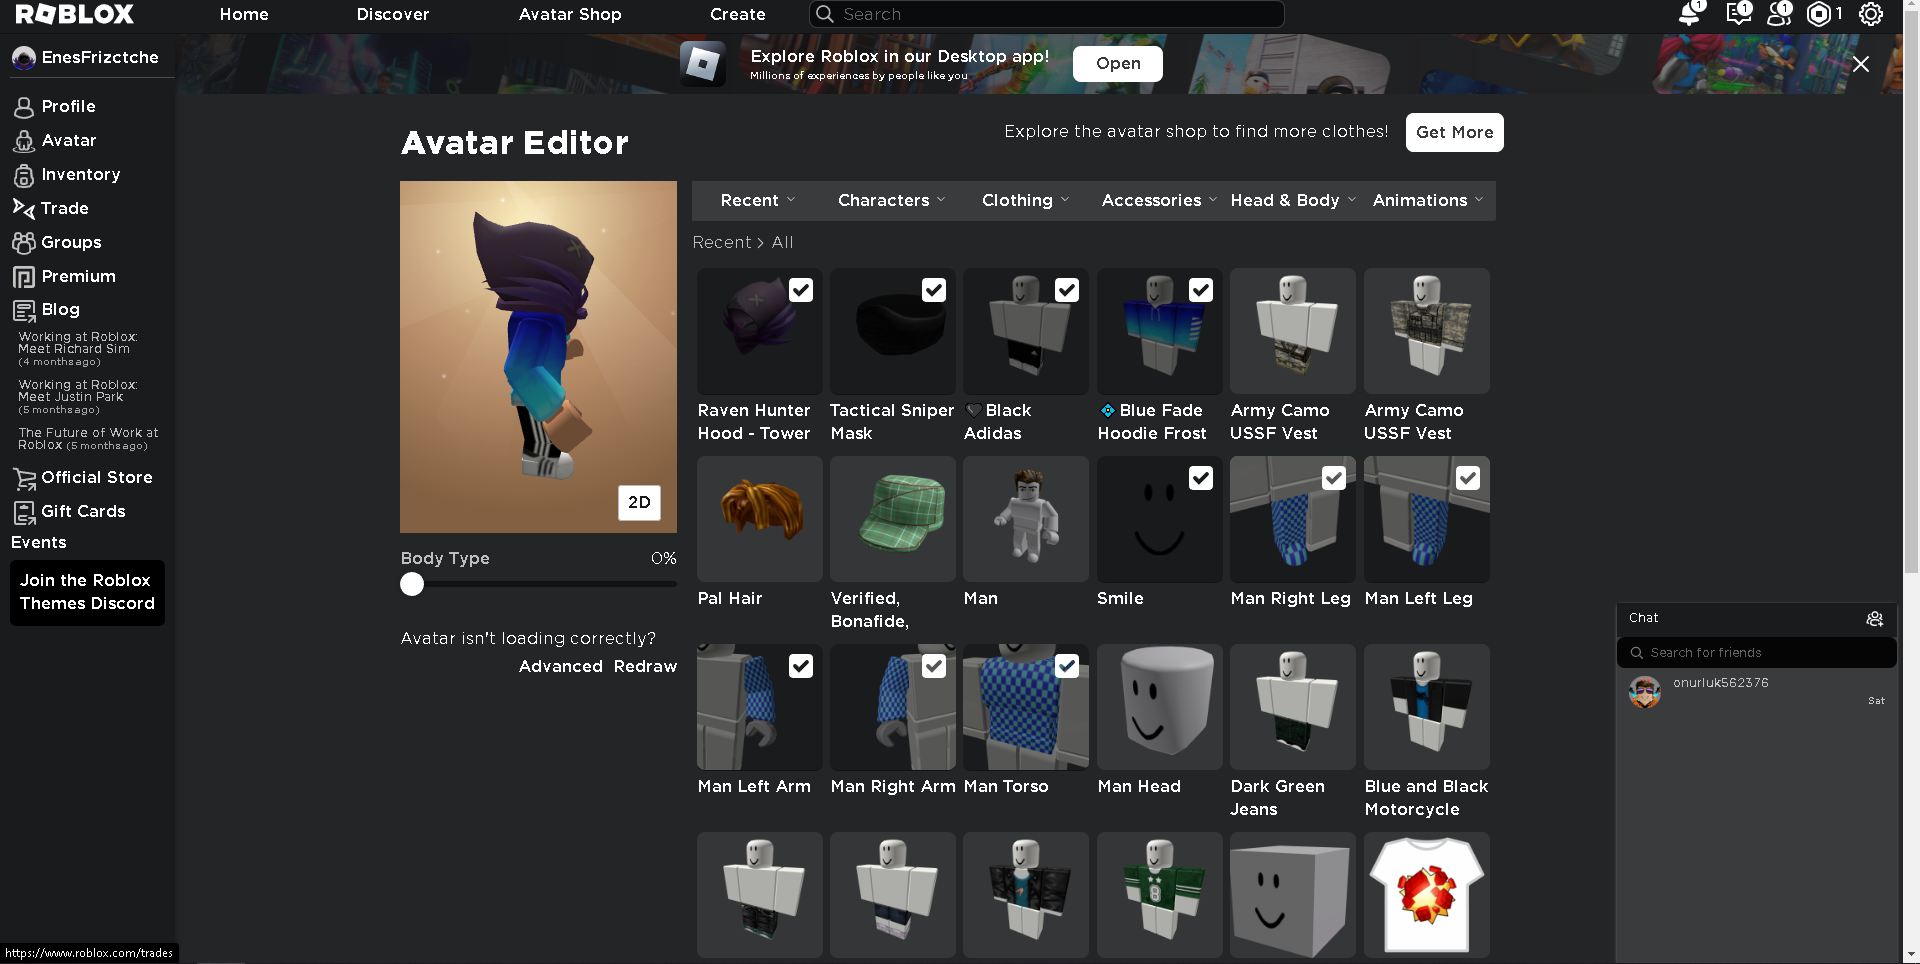Open the Premium sidebar icon
The image size is (1920, 964).
tap(24, 277)
